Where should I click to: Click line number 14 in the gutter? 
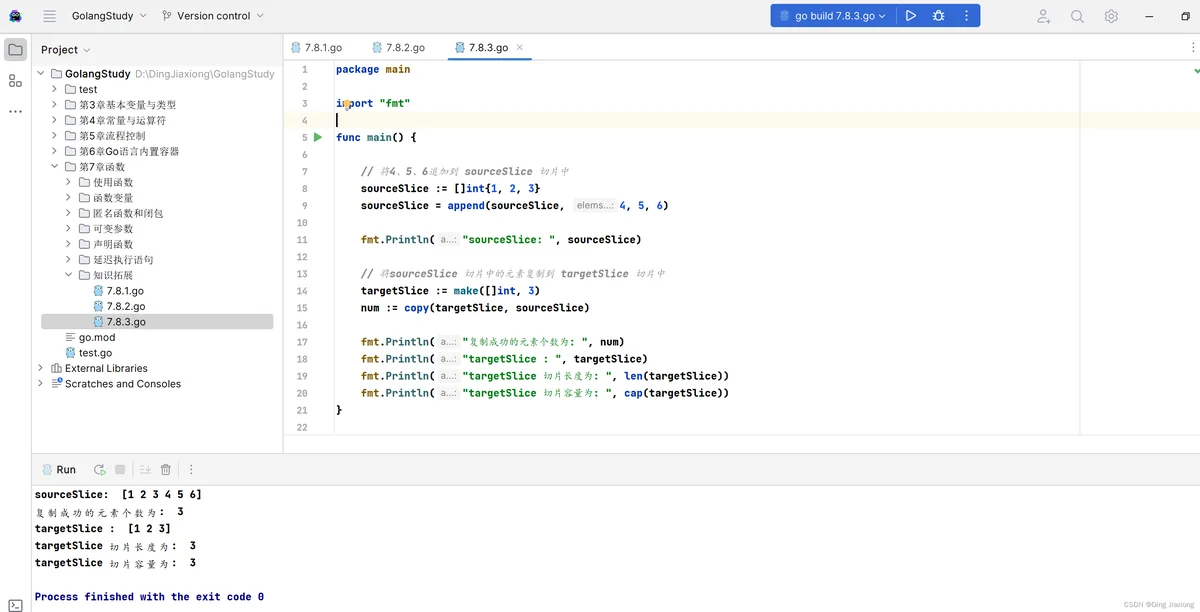302,291
